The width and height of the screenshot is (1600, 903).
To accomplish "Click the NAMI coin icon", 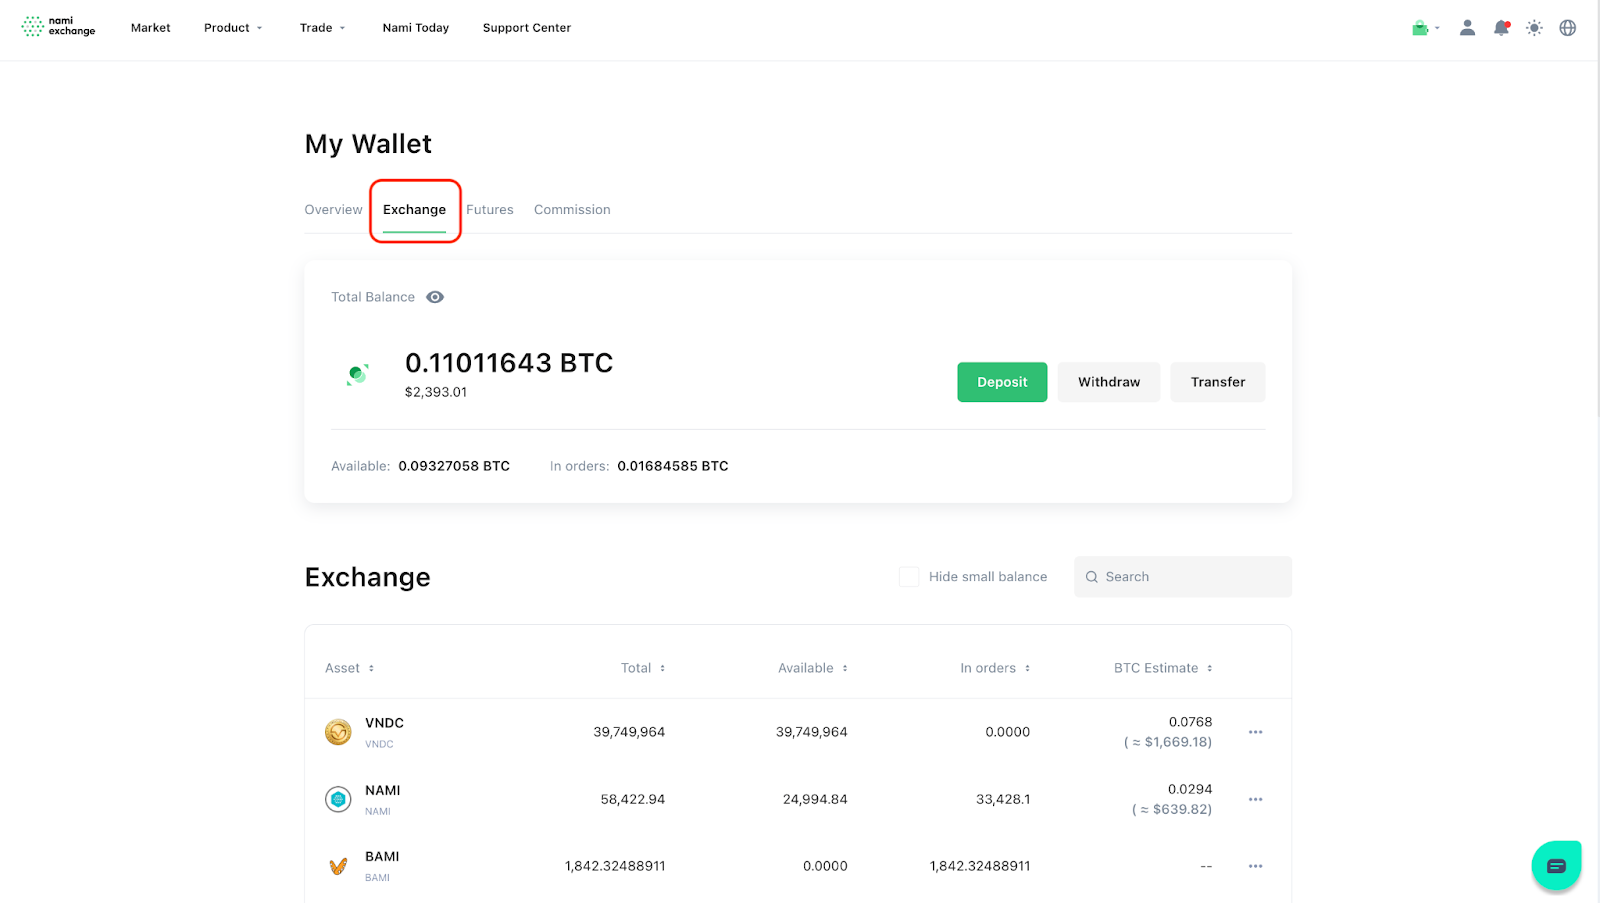I will (x=338, y=799).
